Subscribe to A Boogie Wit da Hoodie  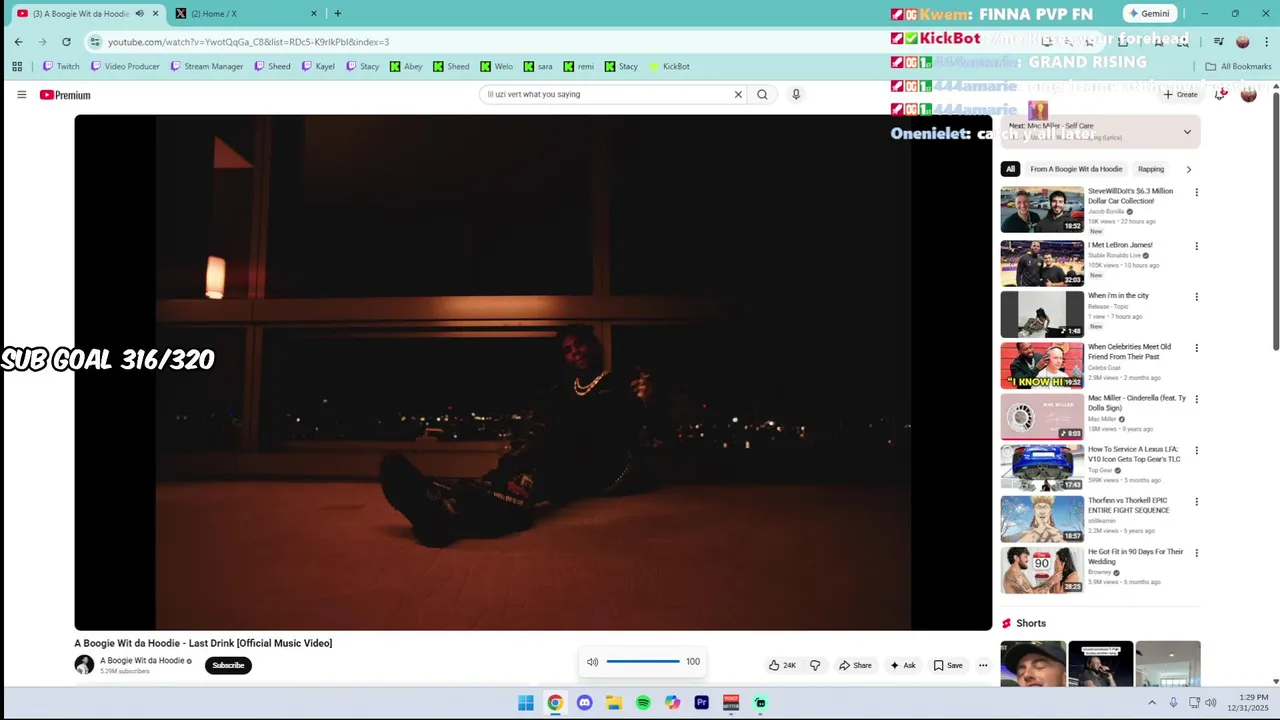click(228, 665)
